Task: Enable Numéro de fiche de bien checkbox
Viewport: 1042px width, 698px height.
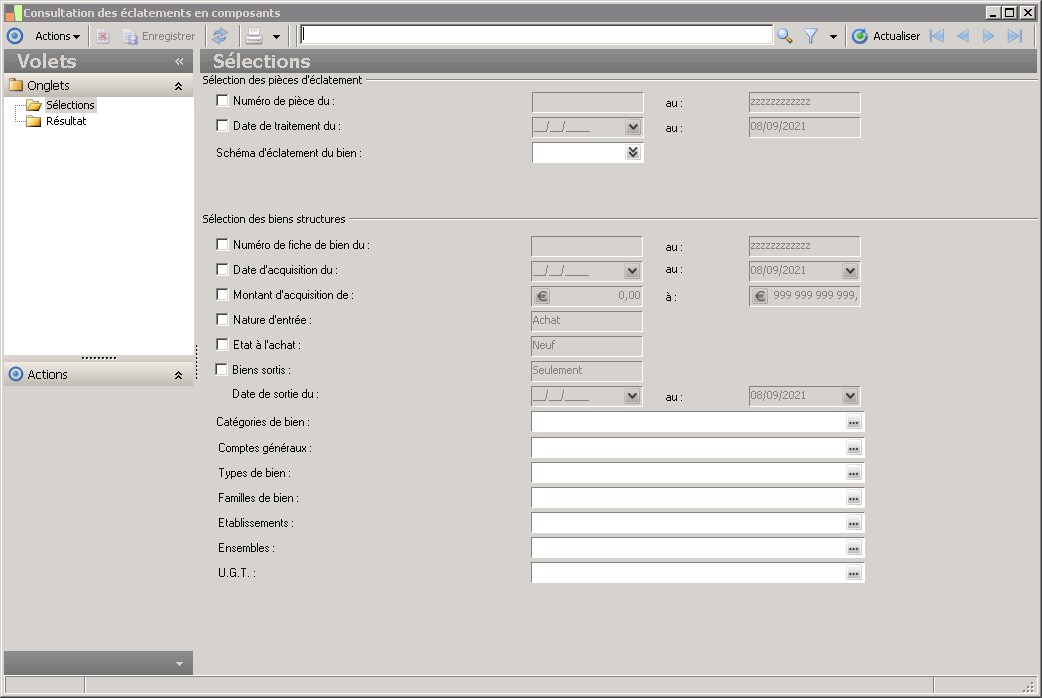Action: [x=222, y=245]
